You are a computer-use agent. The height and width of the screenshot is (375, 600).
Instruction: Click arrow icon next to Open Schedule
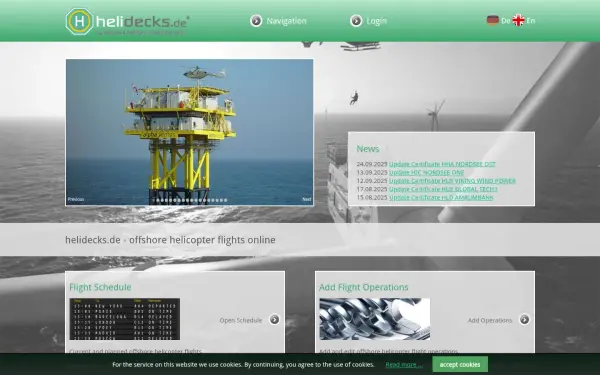click(274, 319)
